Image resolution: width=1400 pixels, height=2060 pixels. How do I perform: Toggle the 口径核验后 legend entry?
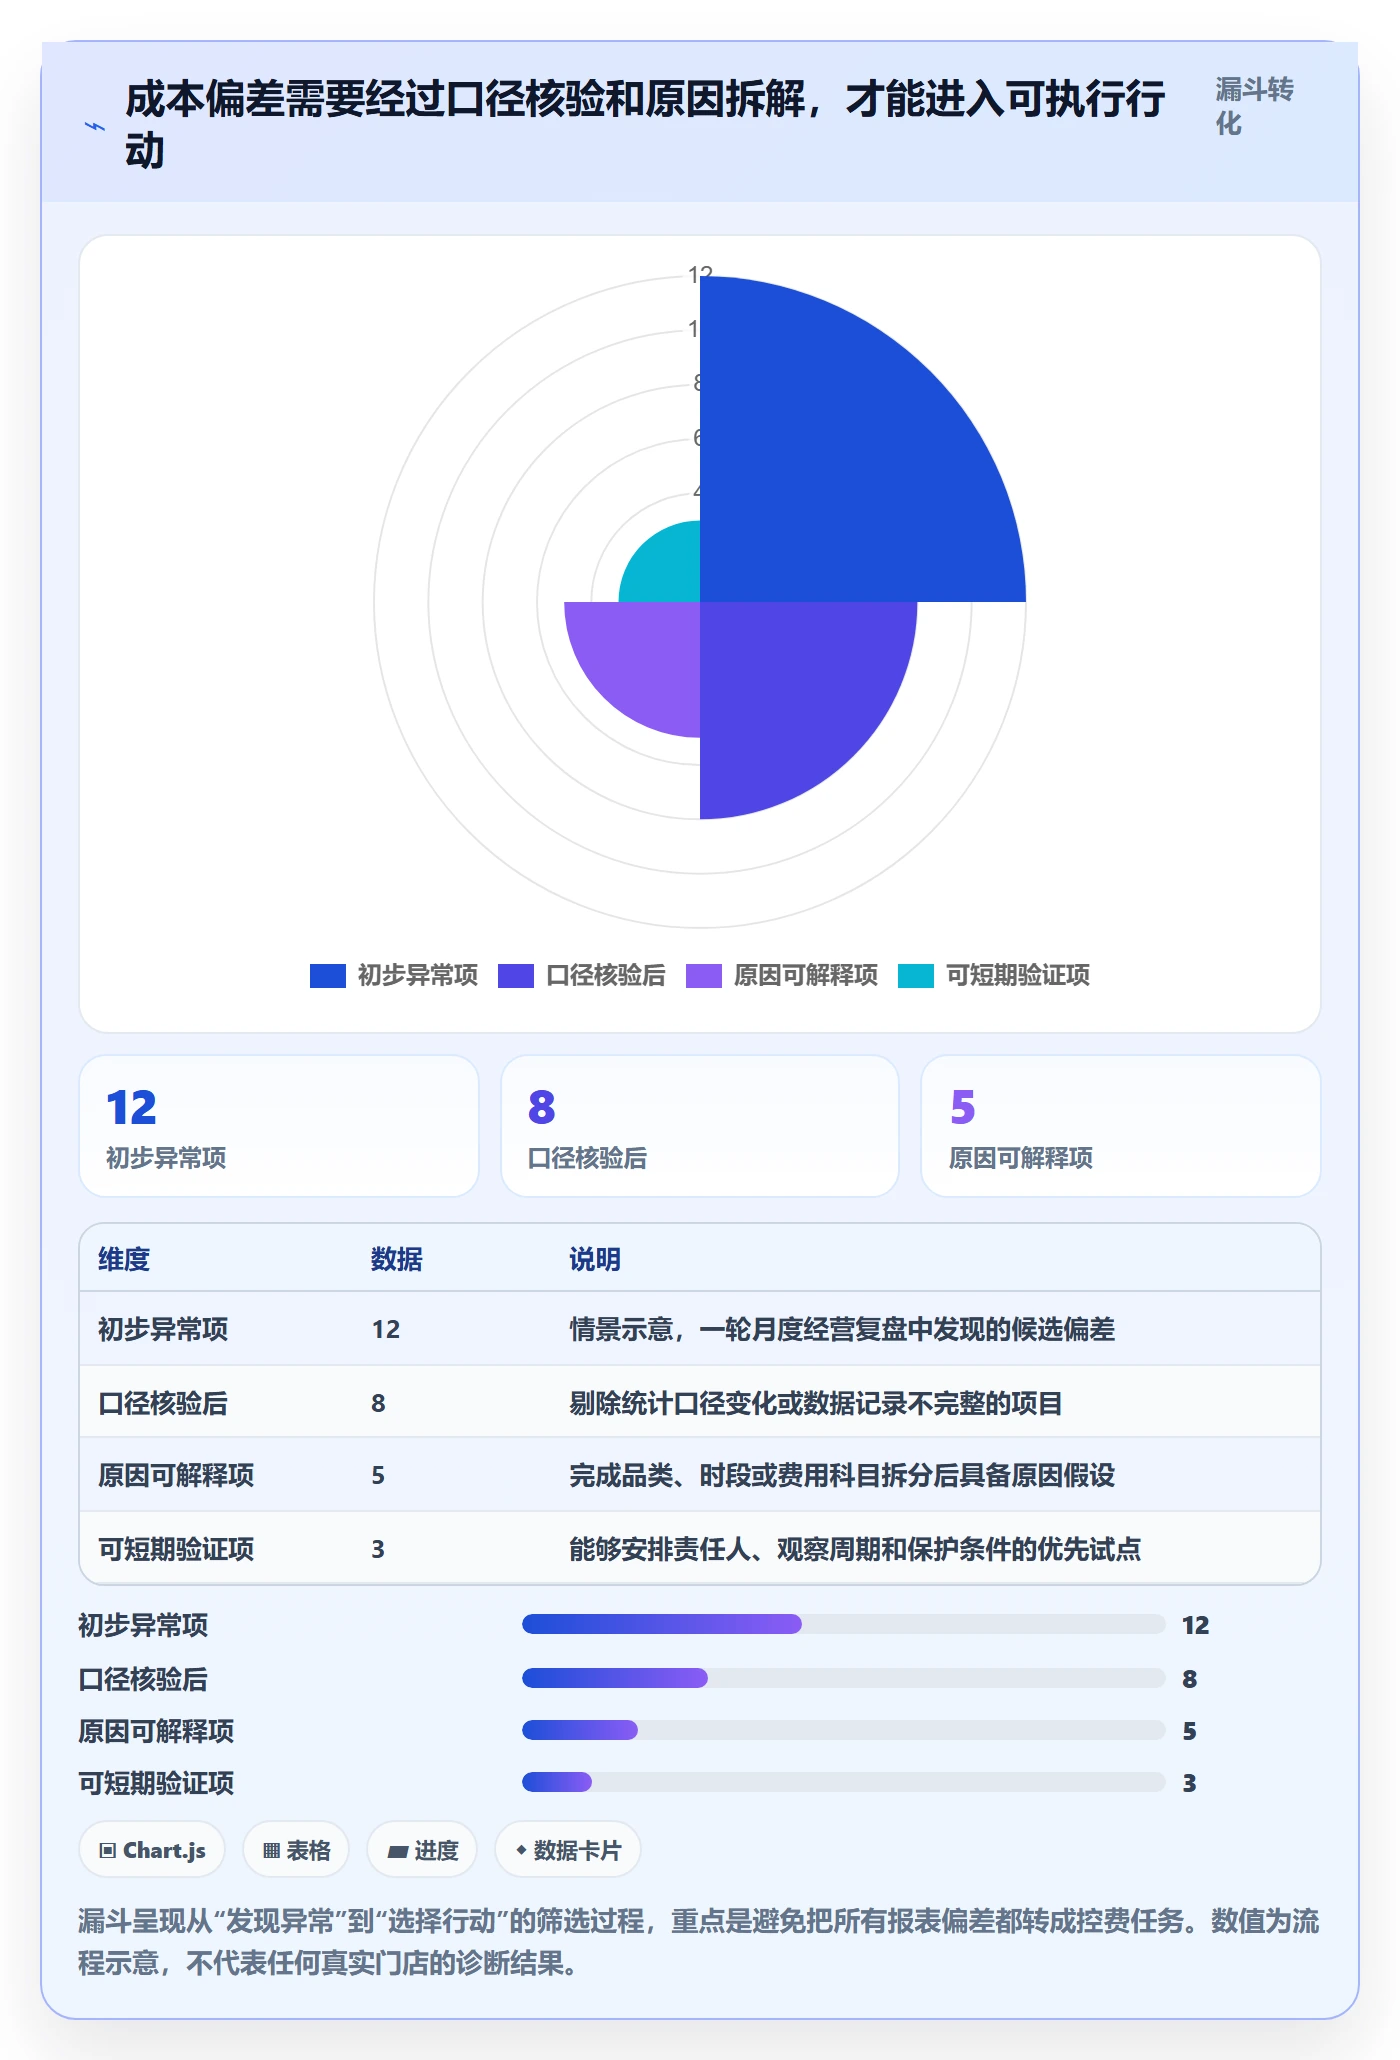coord(582,975)
